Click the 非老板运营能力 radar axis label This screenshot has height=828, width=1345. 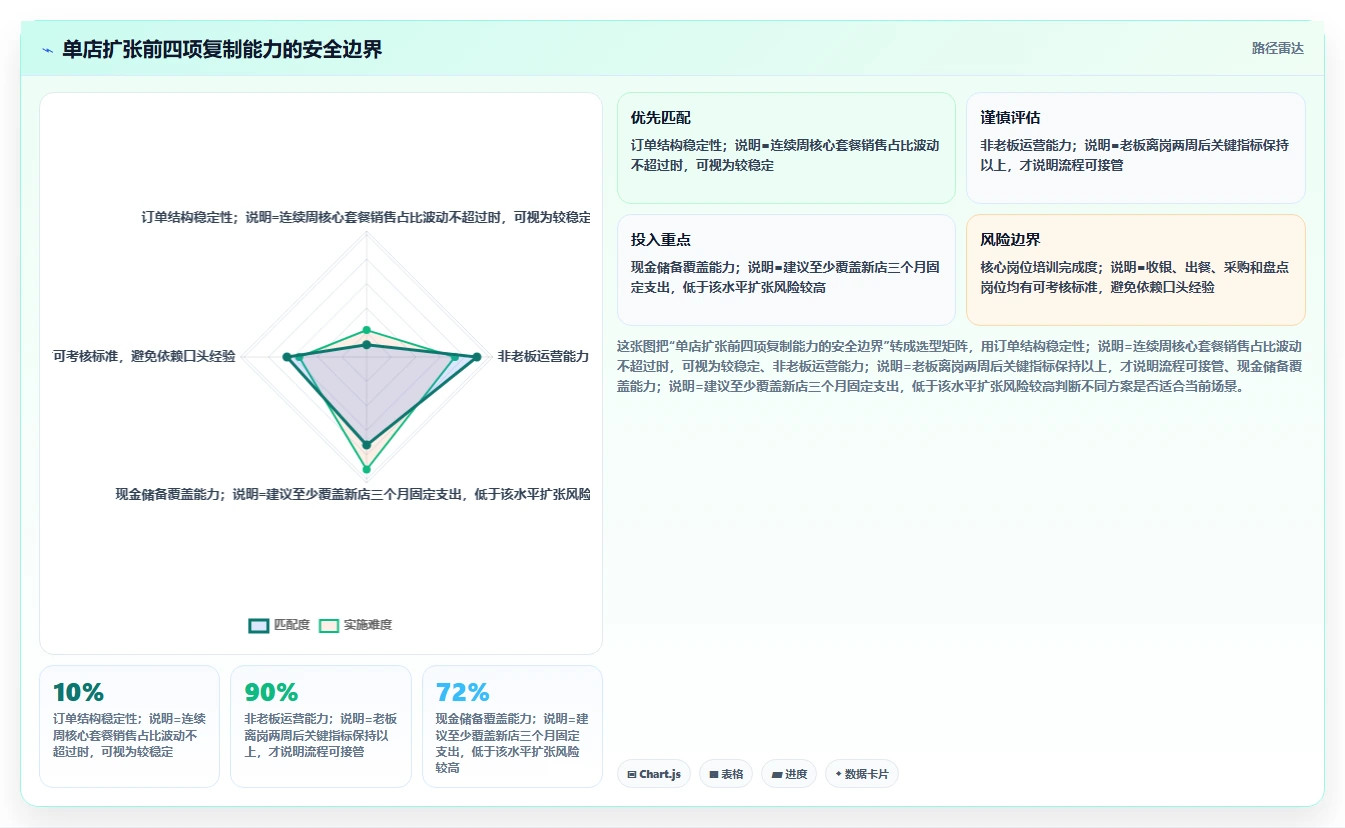coord(543,356)
